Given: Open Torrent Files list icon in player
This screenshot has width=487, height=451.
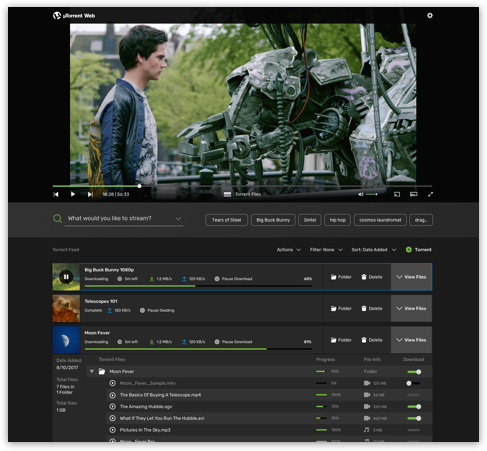Looking at the screenshot, I should tap(227, 194).
